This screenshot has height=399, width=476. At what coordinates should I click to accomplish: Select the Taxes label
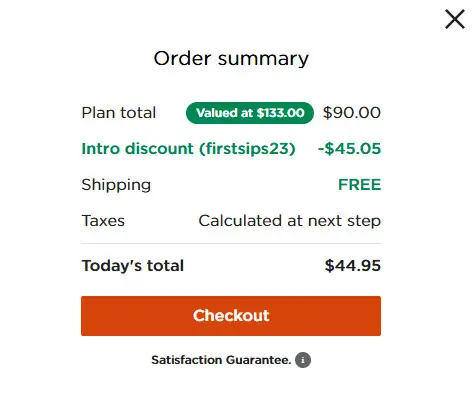click(103, 221)
